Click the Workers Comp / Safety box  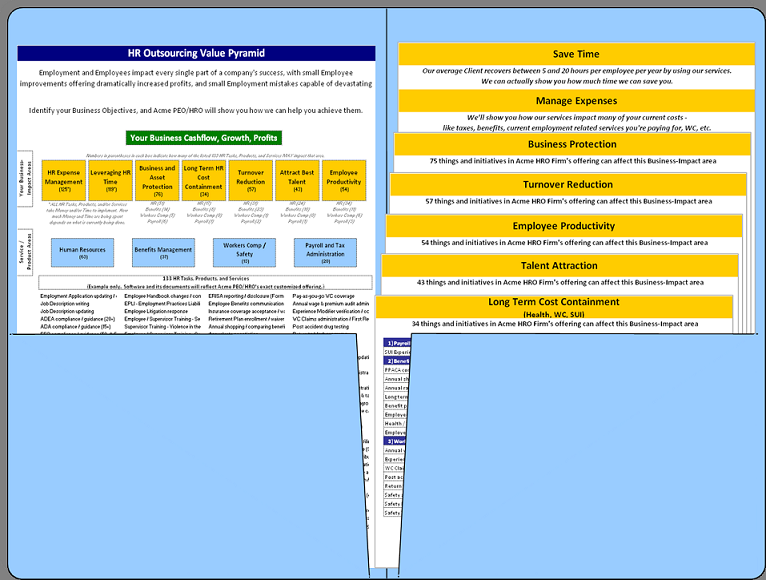(x=245, y=252)
